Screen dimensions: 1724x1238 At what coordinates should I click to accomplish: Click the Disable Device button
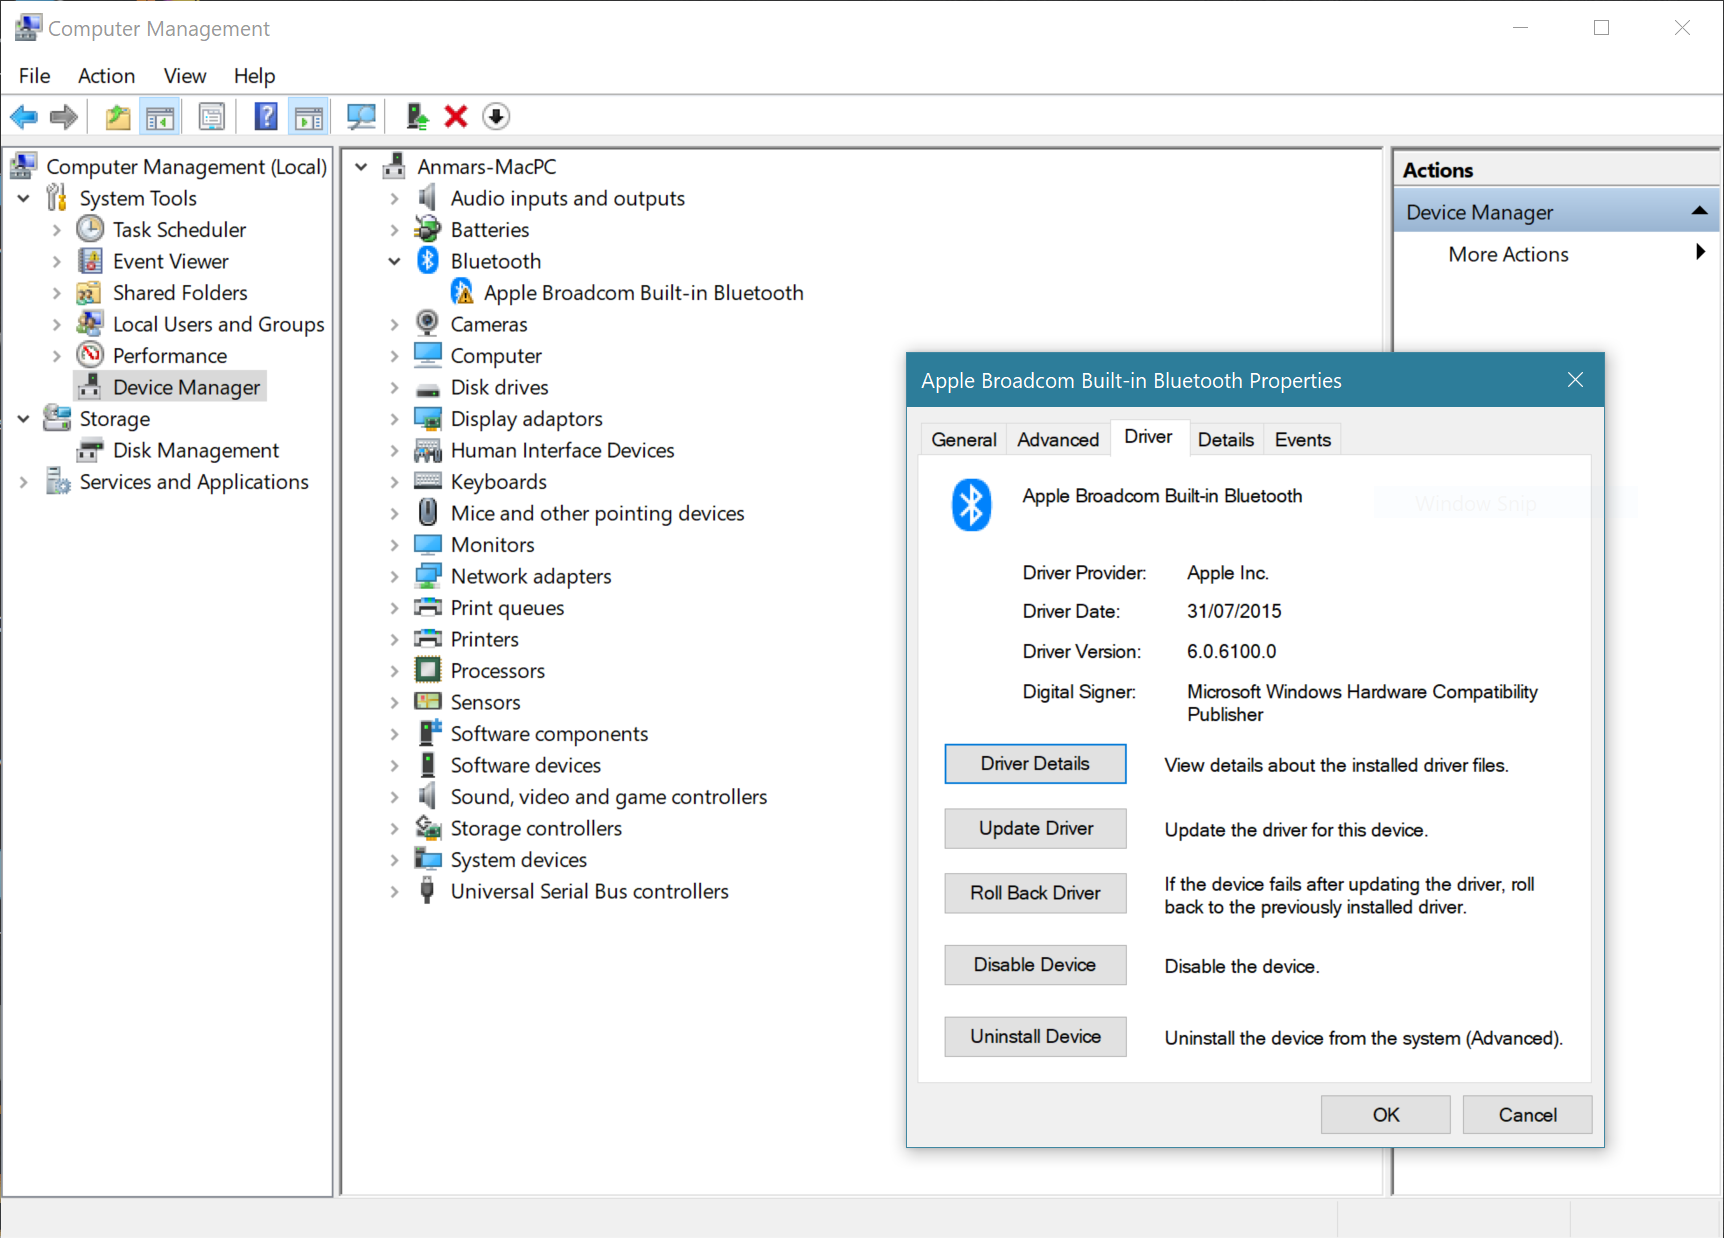1035,965
